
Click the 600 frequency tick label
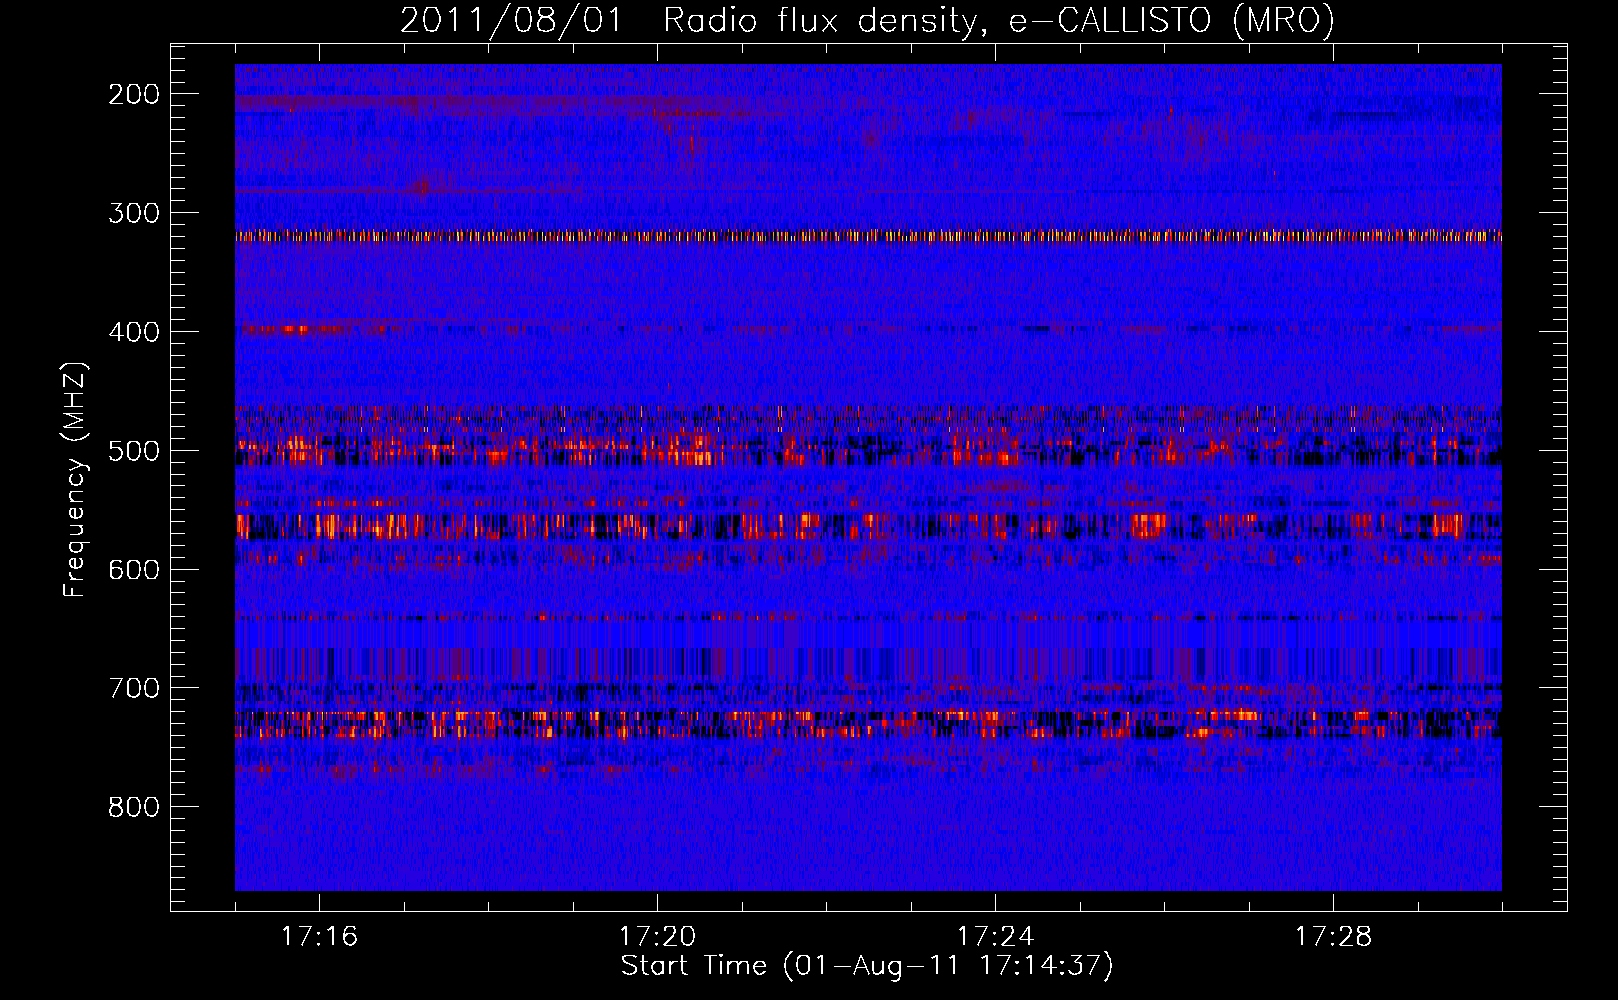(x=133, y=570)
